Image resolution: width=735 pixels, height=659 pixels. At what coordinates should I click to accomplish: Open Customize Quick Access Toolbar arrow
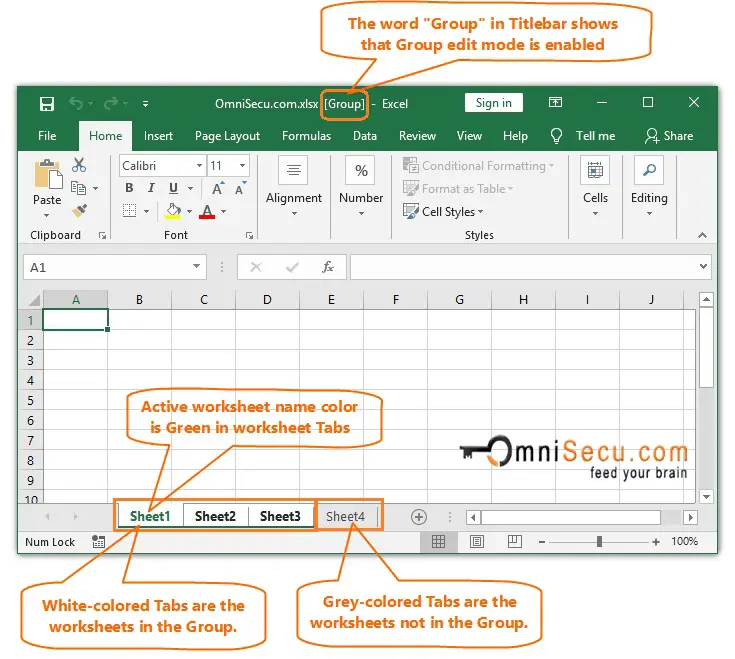point(145,104)
